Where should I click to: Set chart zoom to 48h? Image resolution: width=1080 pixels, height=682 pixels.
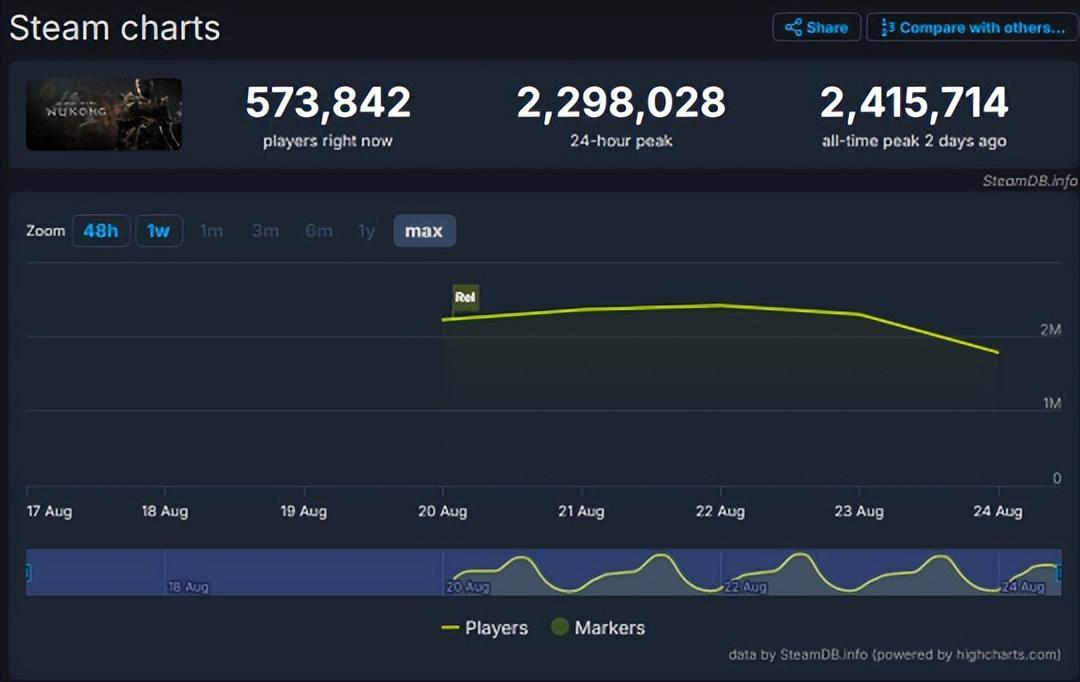pos(101,231)
